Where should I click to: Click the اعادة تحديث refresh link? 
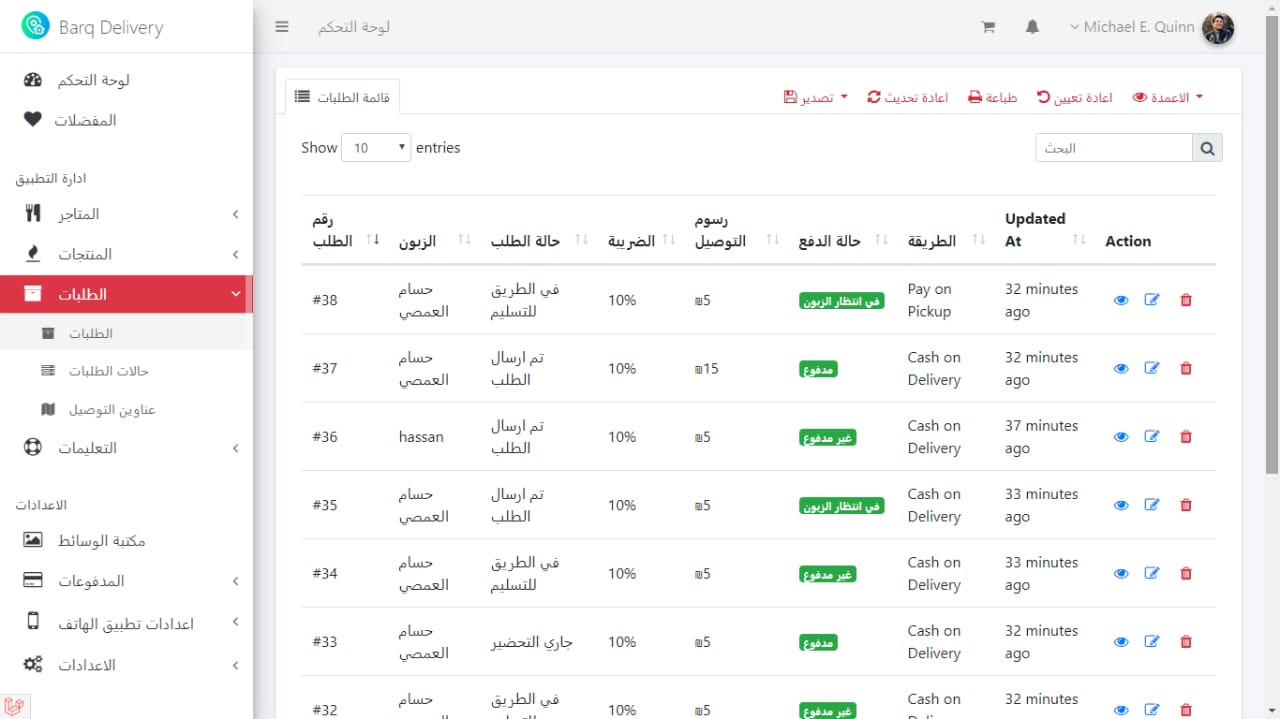tap(908, 97)
